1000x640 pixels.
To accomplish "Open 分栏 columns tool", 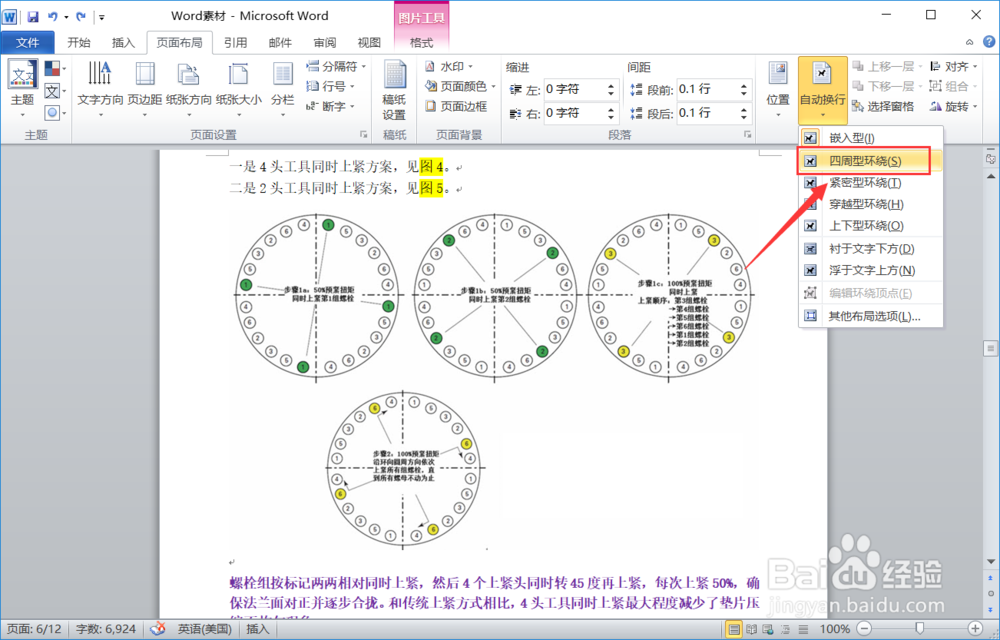I will coord(283,89).
